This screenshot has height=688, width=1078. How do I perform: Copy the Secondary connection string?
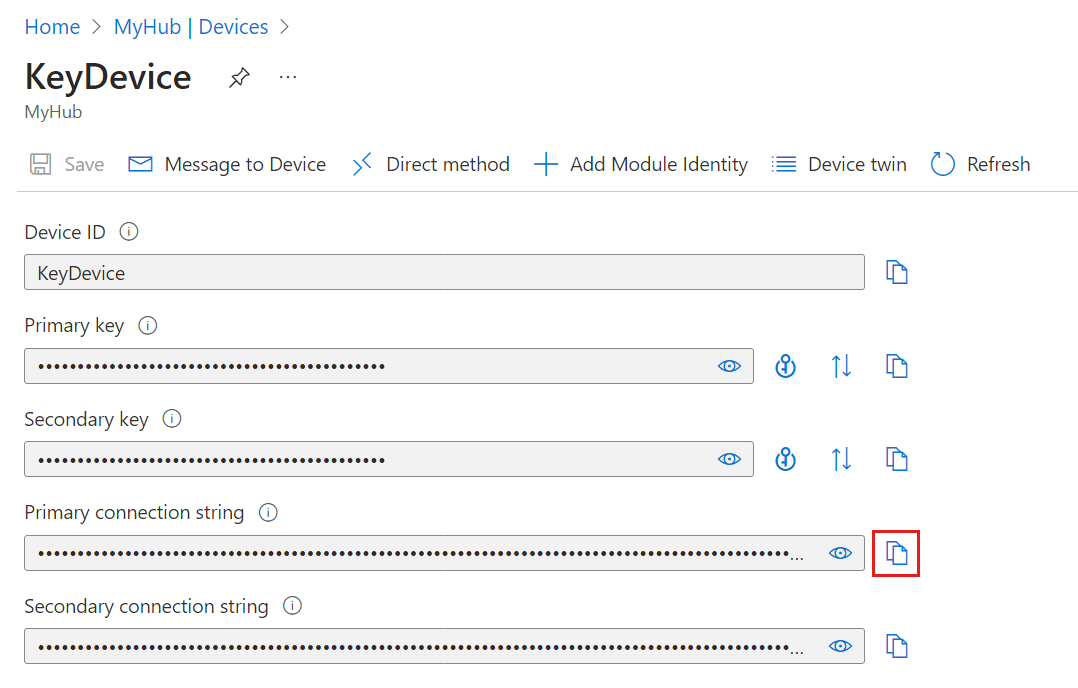[897, 646]
